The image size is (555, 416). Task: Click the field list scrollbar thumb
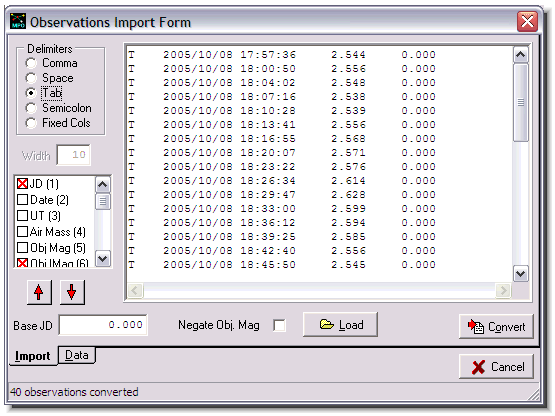[x=103, y=201]
